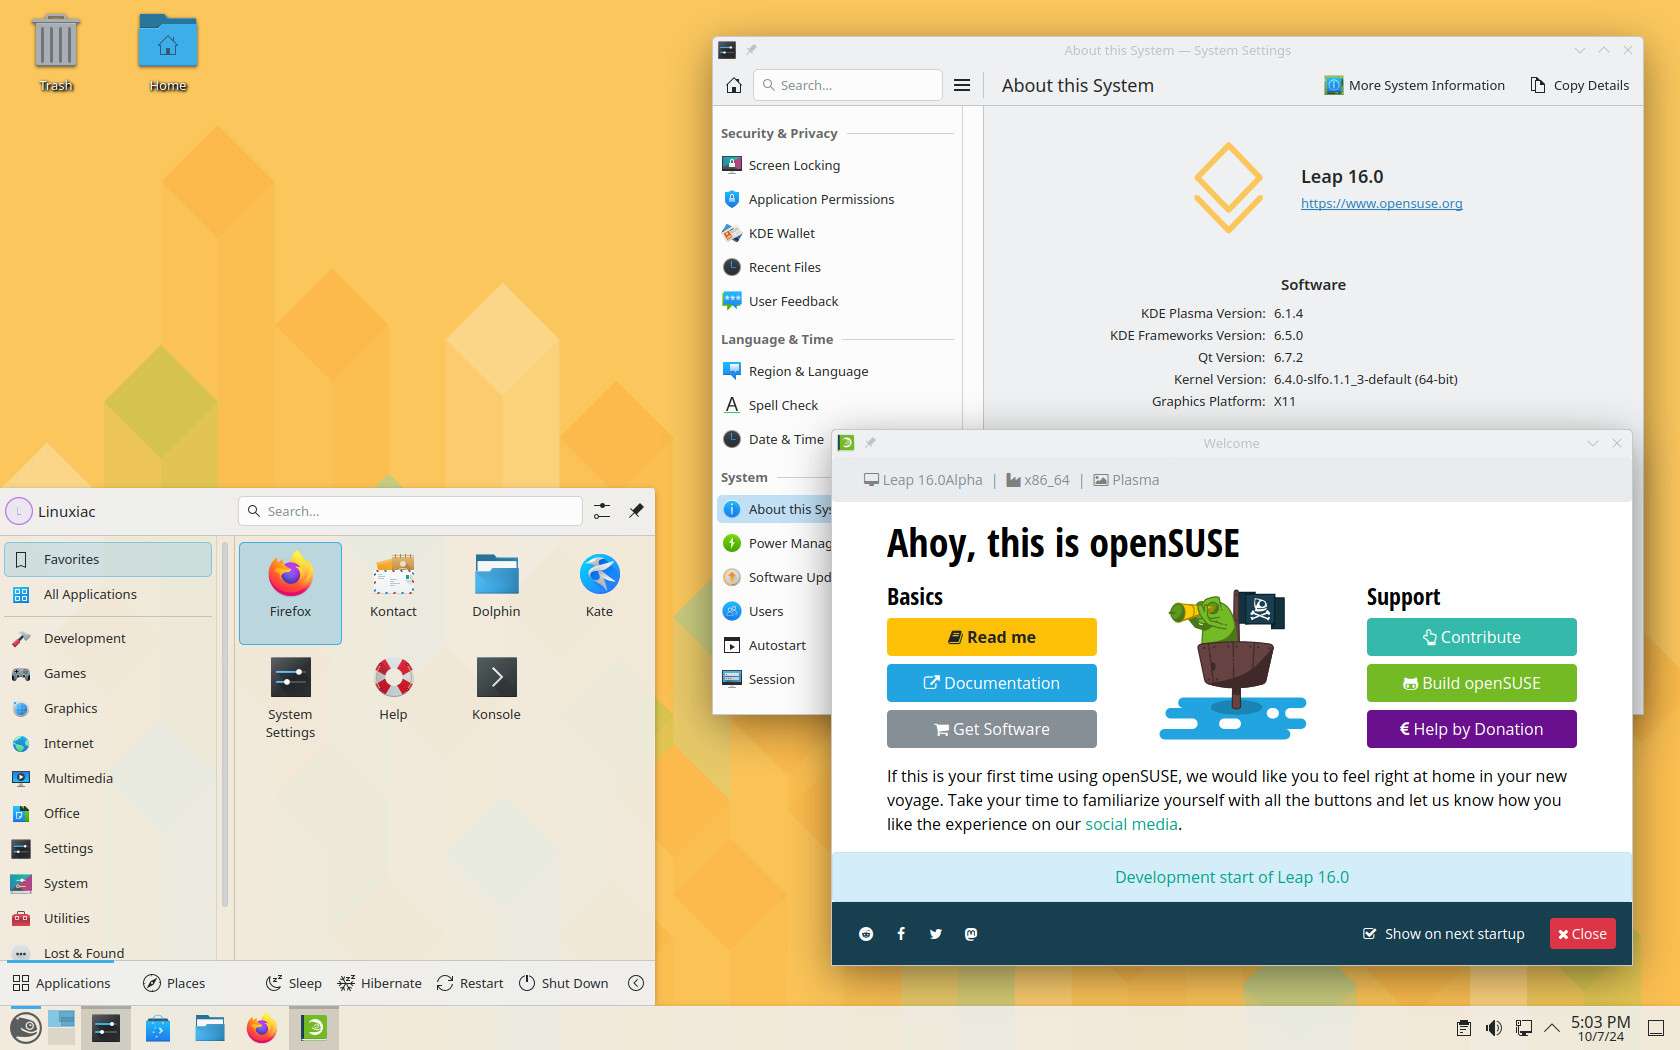Open launcher configure options button
The height and width of the screenshot is (1050, 1680).
coord(602,511)
